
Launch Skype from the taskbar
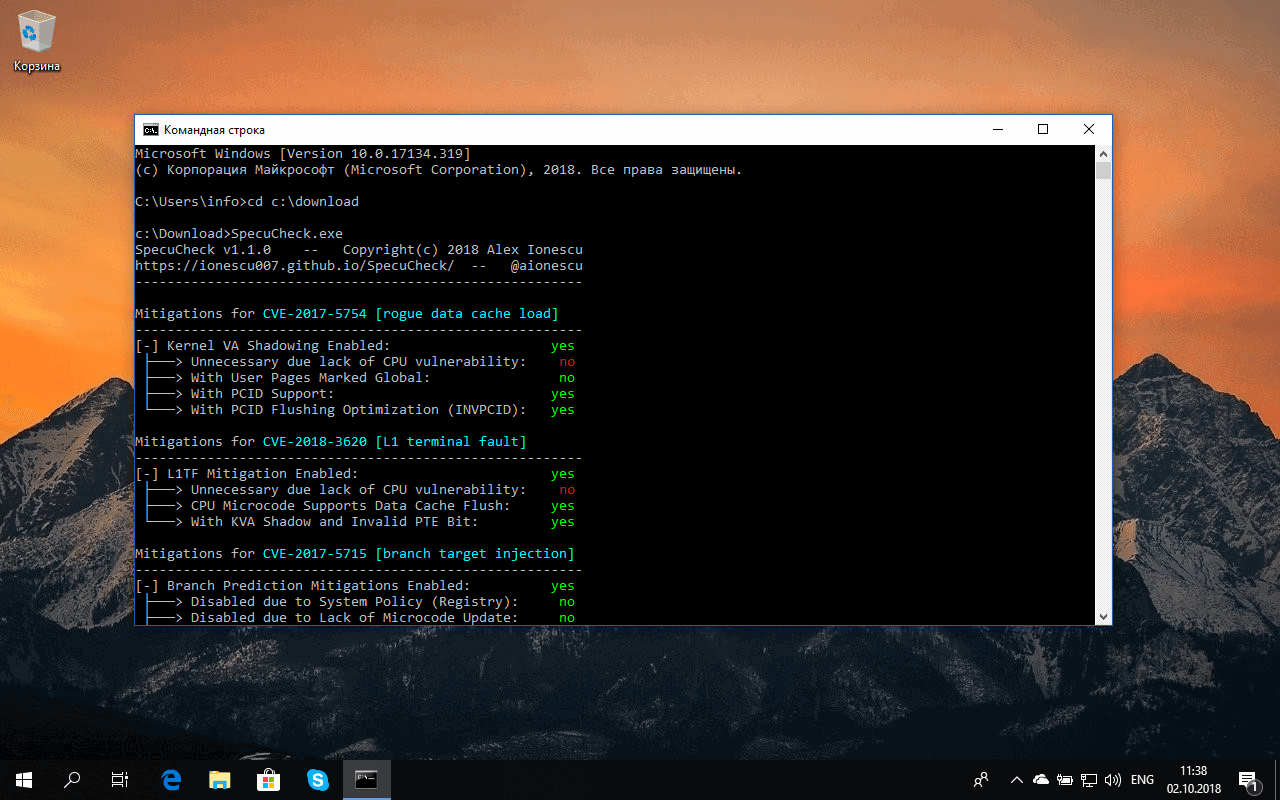[318, 780]
